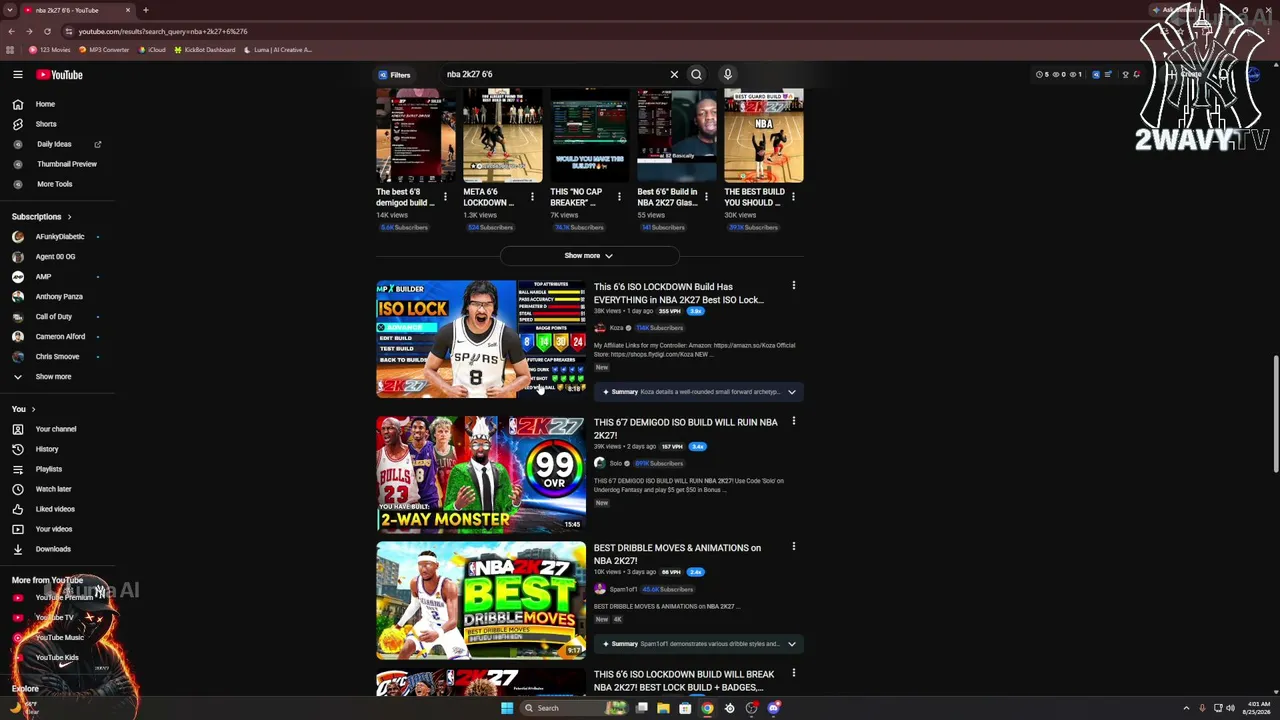Expand the Subscriptions section
Viewport: 1280px width, 720px height.
click(x=41, y=217)
